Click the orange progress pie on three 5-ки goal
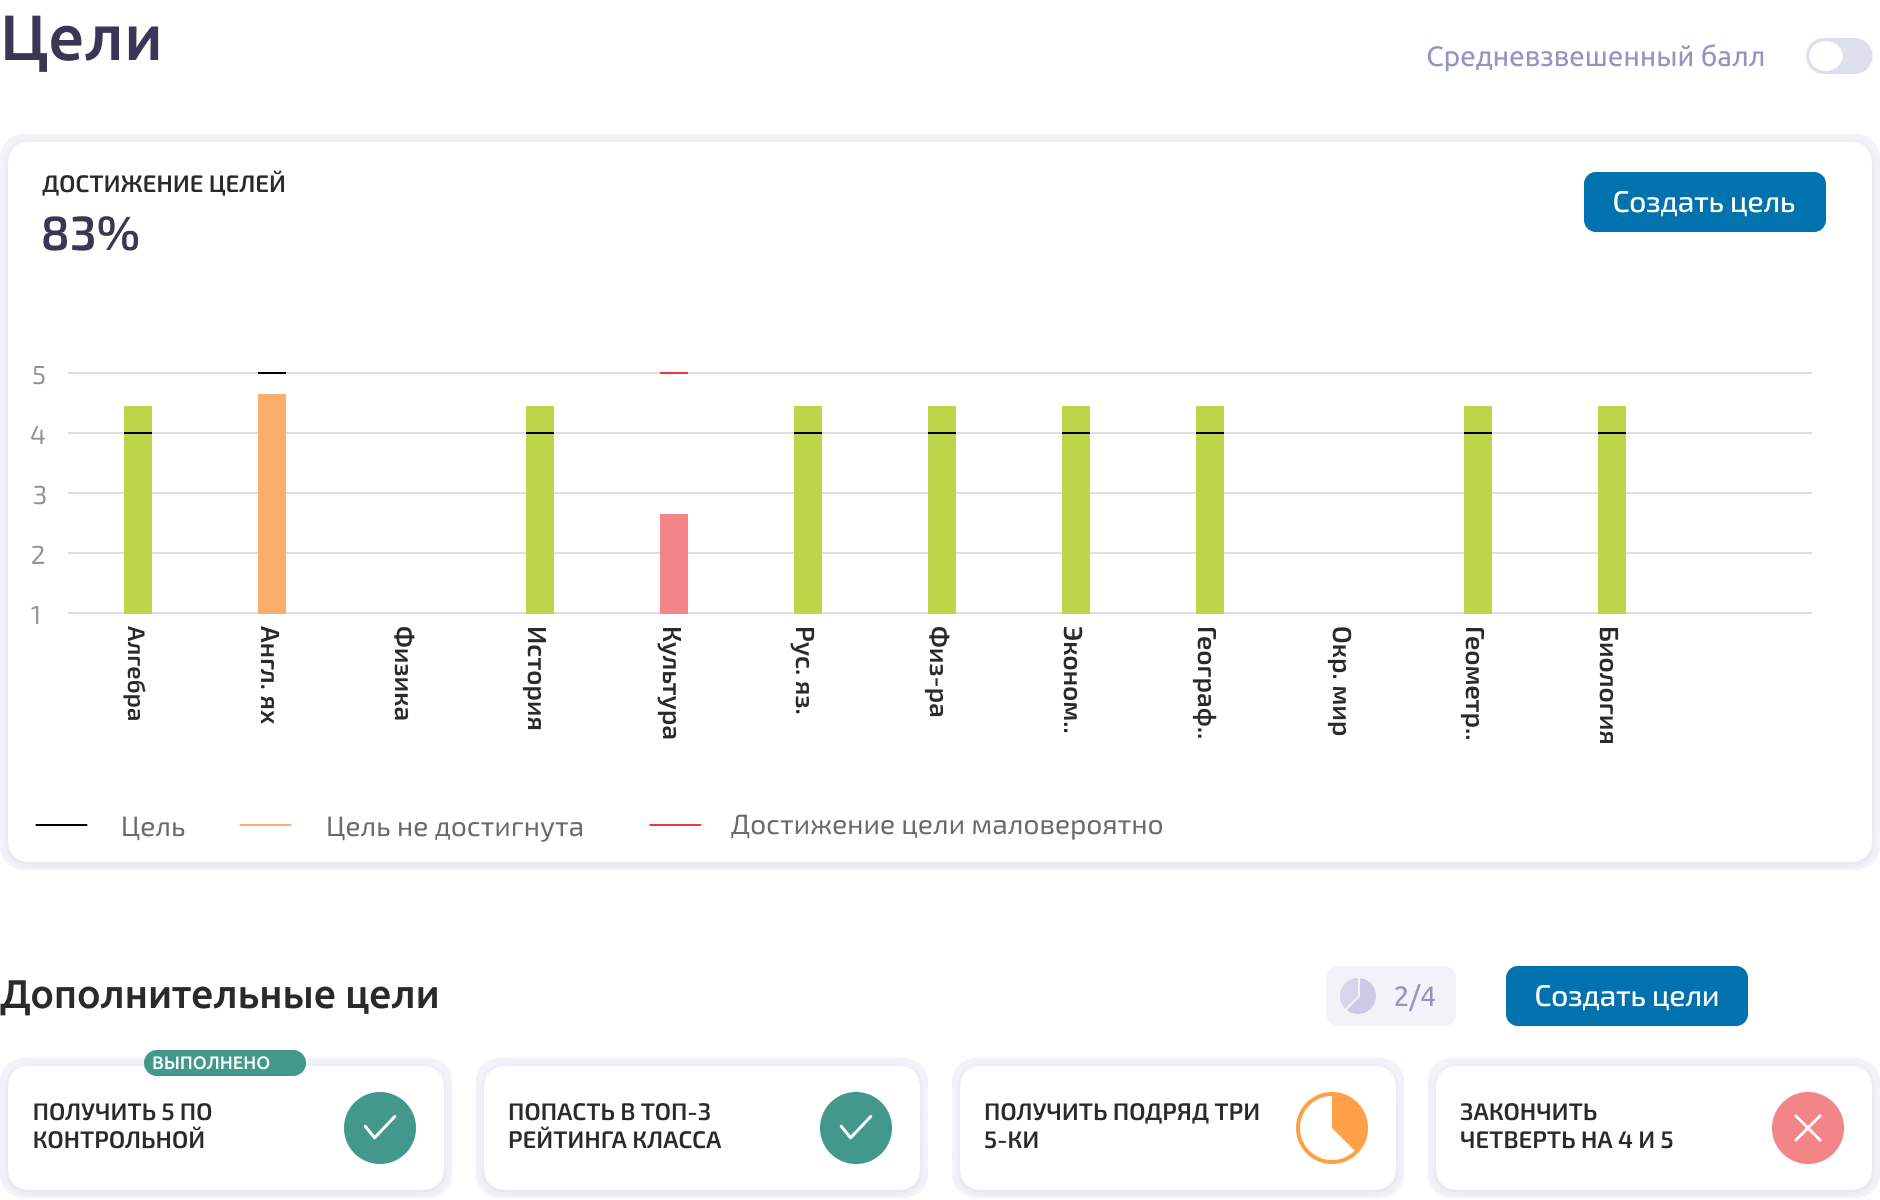Image resolution: width=1880 pixels, height=1200 pixels. 1332,1128
